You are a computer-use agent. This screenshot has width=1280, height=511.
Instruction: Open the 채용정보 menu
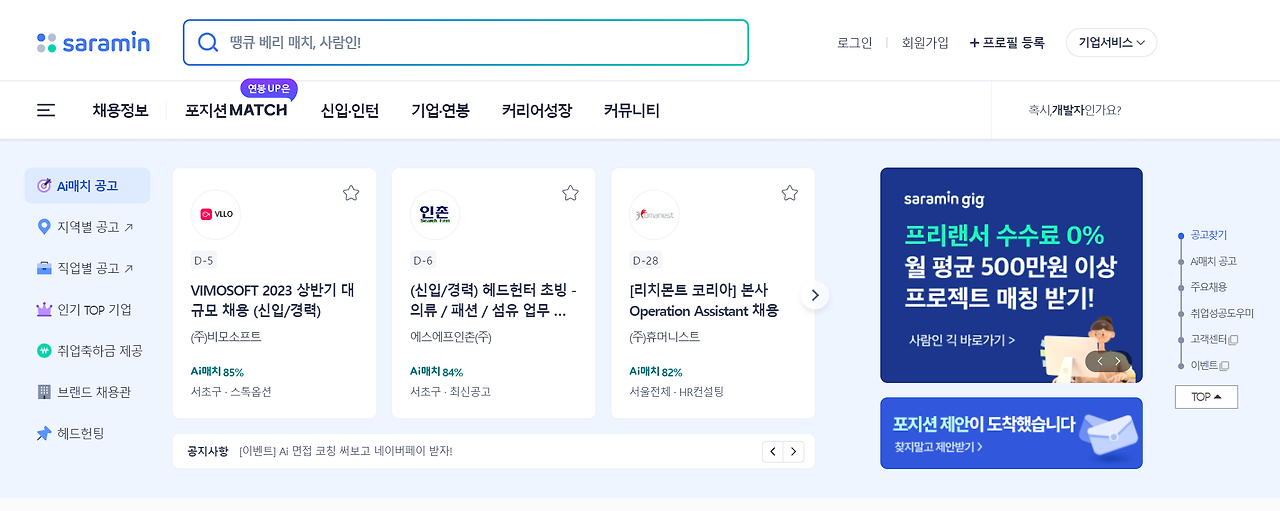pos(120,110)
